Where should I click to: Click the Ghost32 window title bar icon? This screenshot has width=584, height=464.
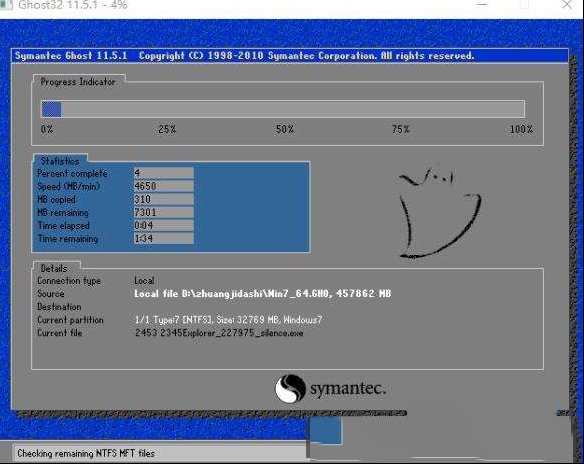6,5
